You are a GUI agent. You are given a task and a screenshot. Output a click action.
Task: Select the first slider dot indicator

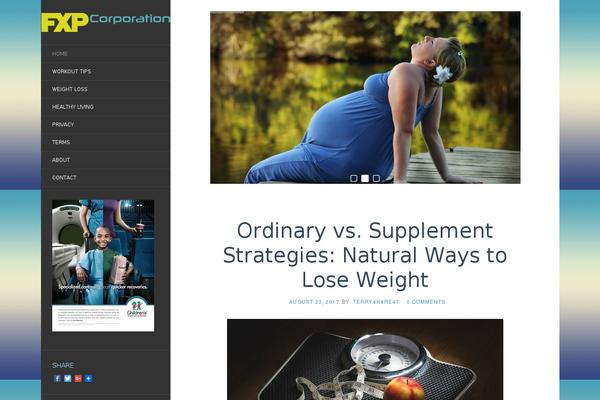point(354,178)
